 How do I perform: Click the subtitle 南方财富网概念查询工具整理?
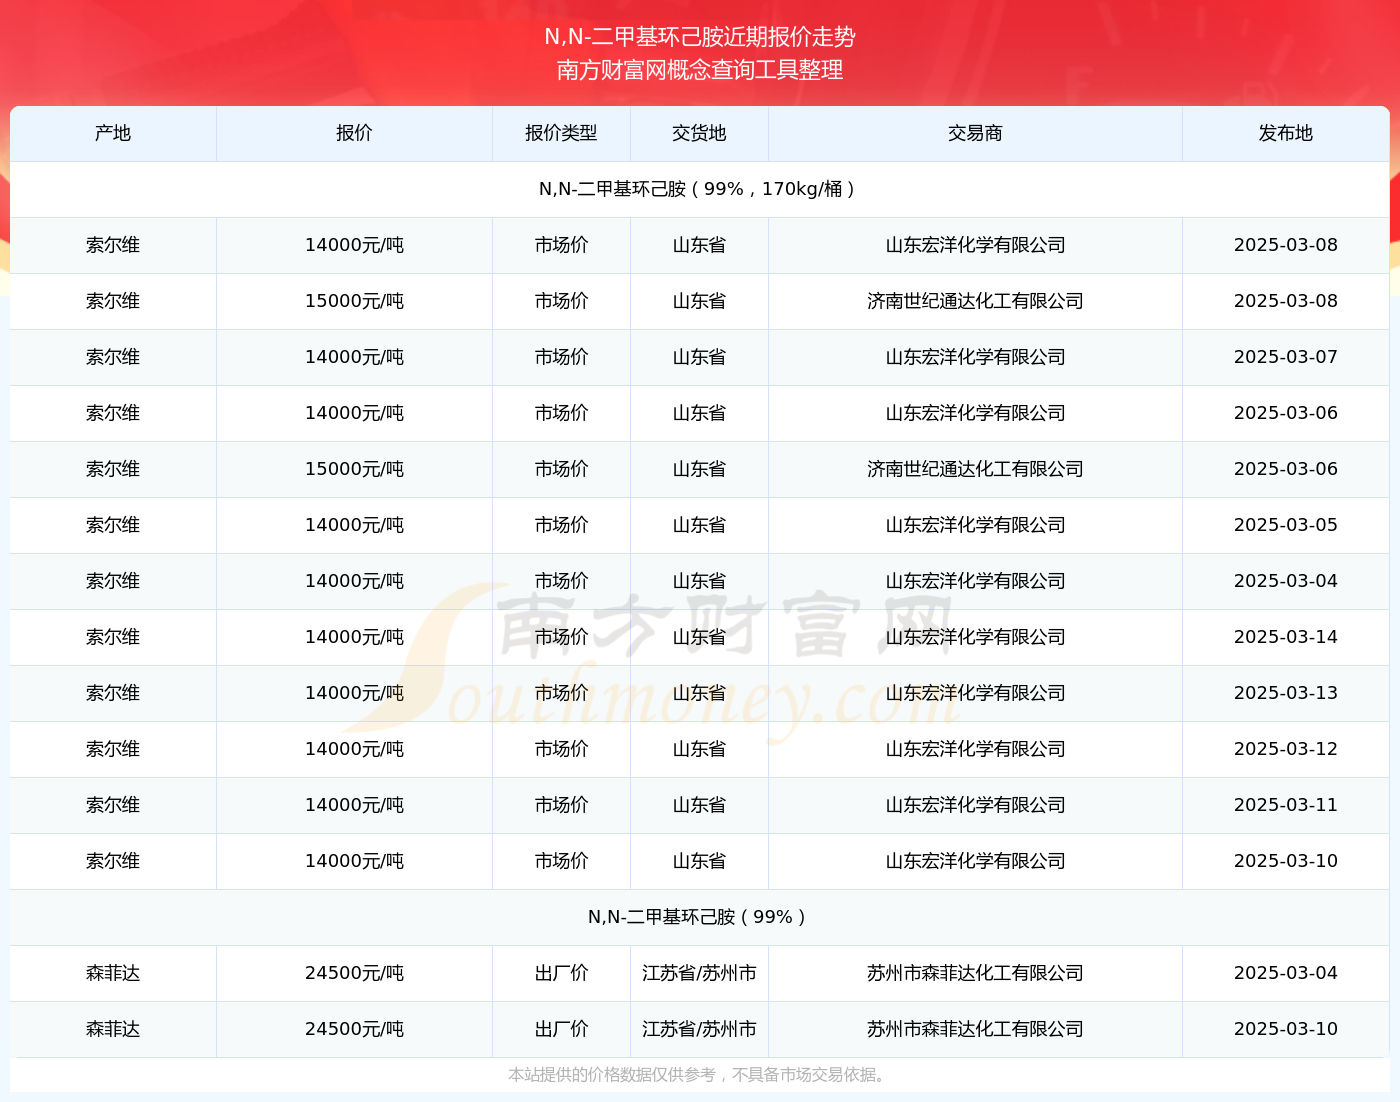(700, 70)
